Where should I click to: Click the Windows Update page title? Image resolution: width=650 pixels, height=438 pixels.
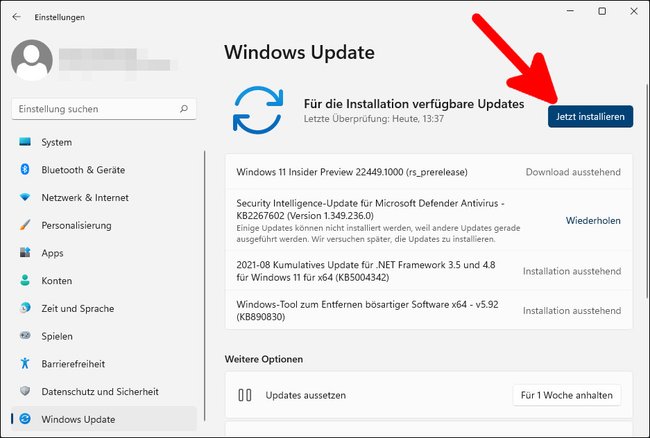pos(299,53)
